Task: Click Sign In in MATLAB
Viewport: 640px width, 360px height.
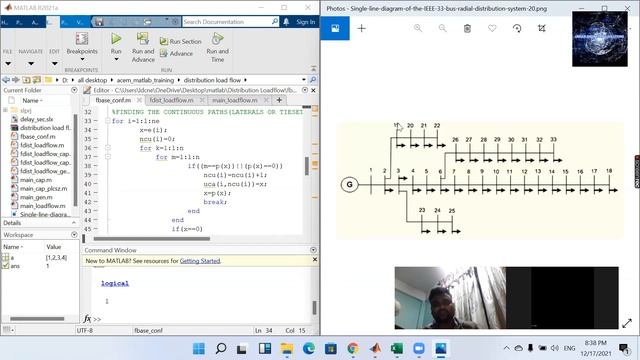Action: (x=305, y=22)
